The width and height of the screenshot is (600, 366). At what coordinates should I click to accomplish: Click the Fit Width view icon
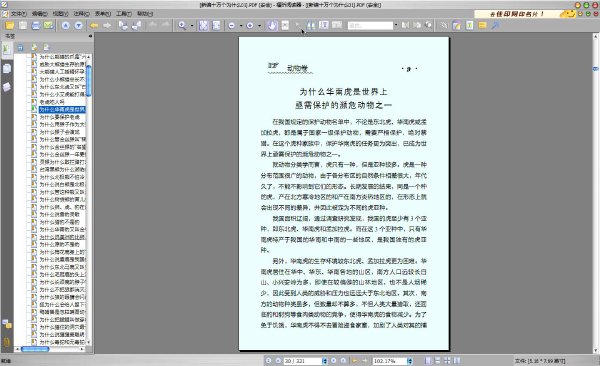pyautogui.click(x=217, y=26)
